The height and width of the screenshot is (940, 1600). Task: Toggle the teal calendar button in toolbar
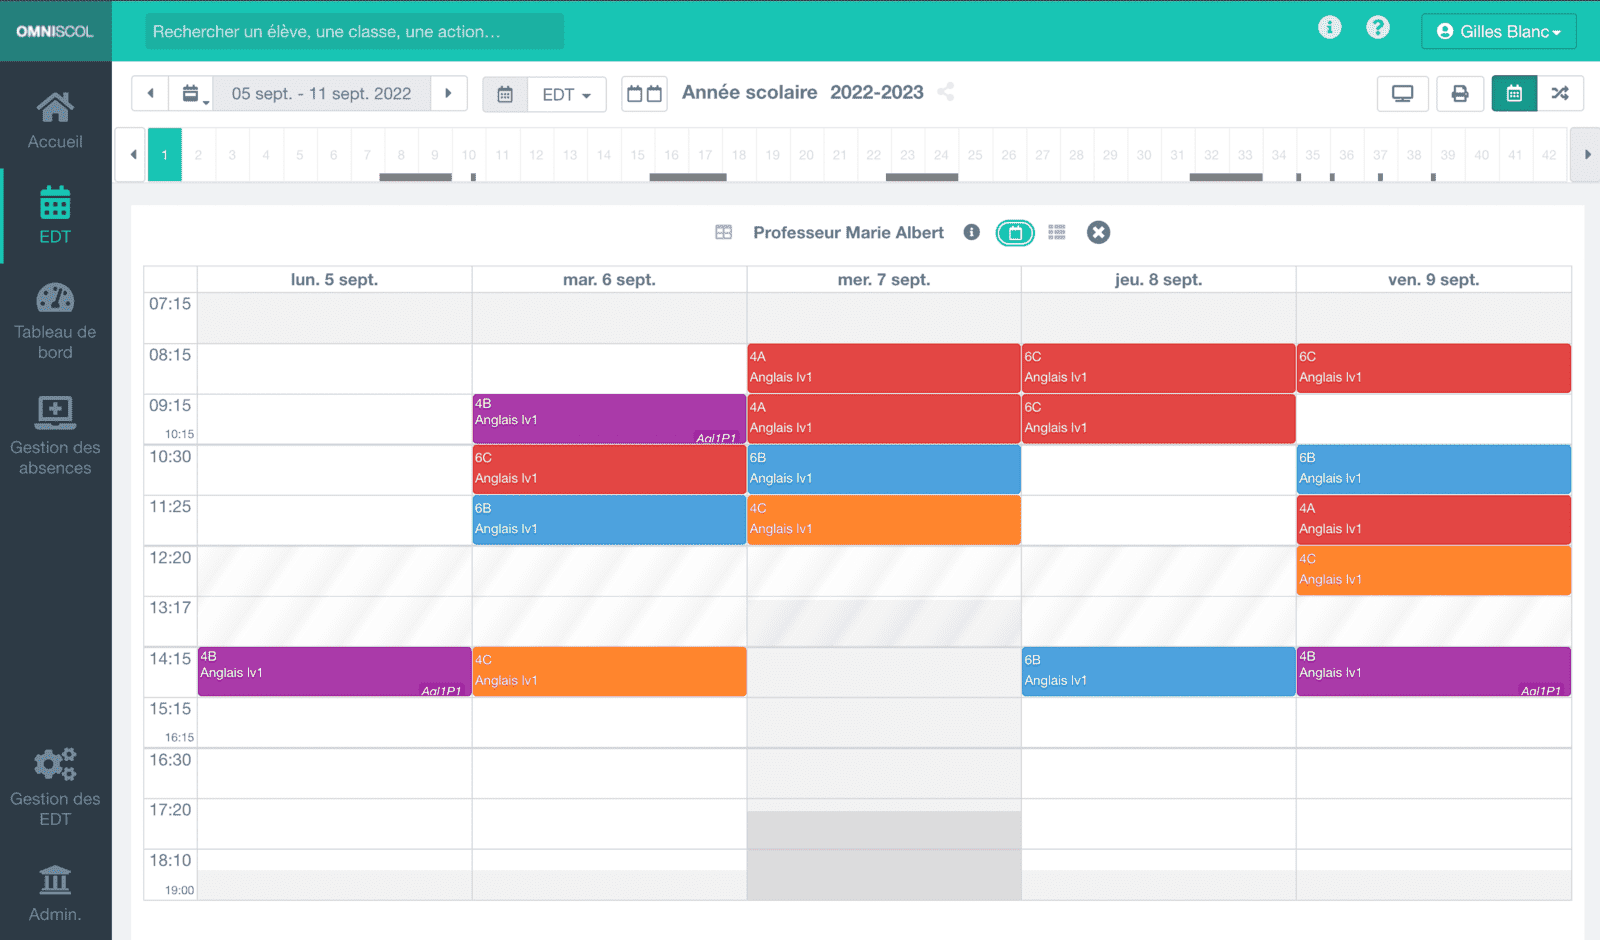(x=1514, y=93)
